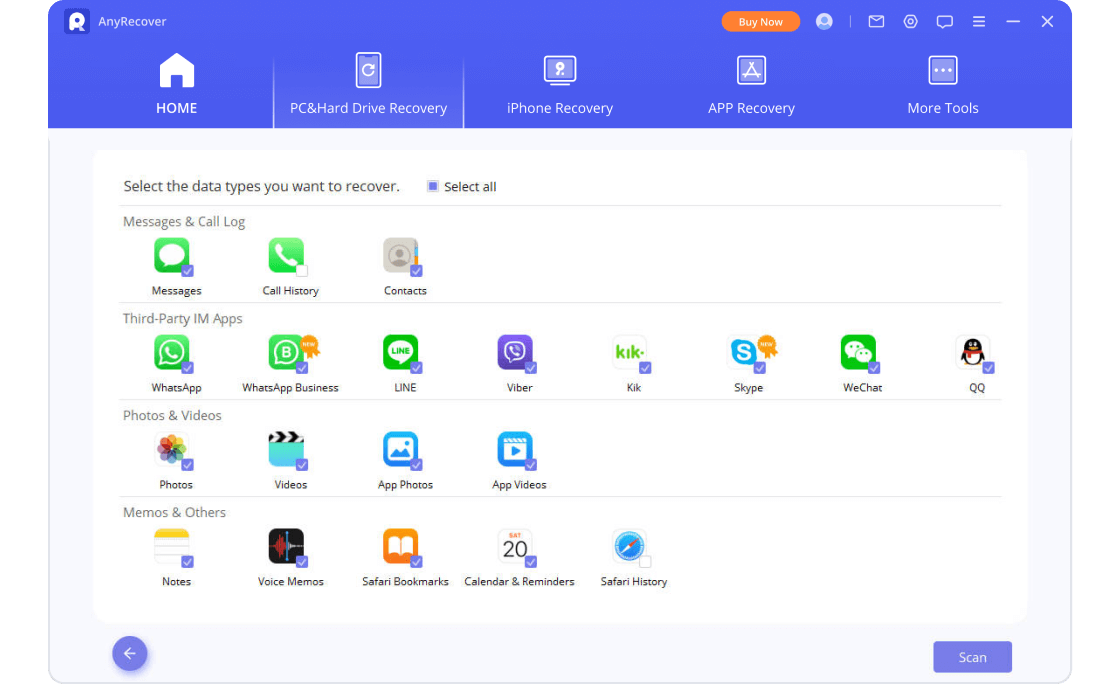Click the Videos clapperboard icon
1120x684 pixels.
tap(286, 449)
